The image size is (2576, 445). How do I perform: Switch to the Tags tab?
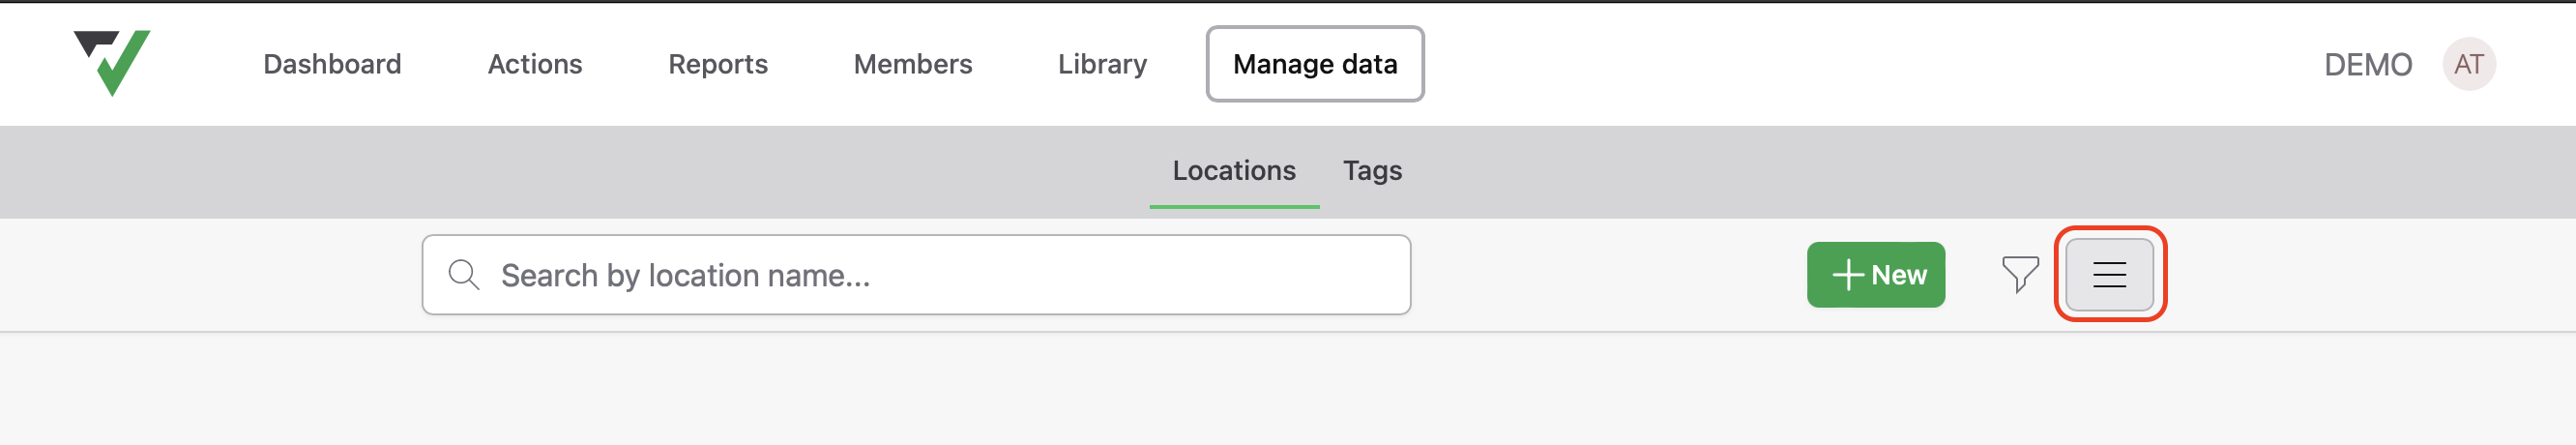coord(1371,171)
